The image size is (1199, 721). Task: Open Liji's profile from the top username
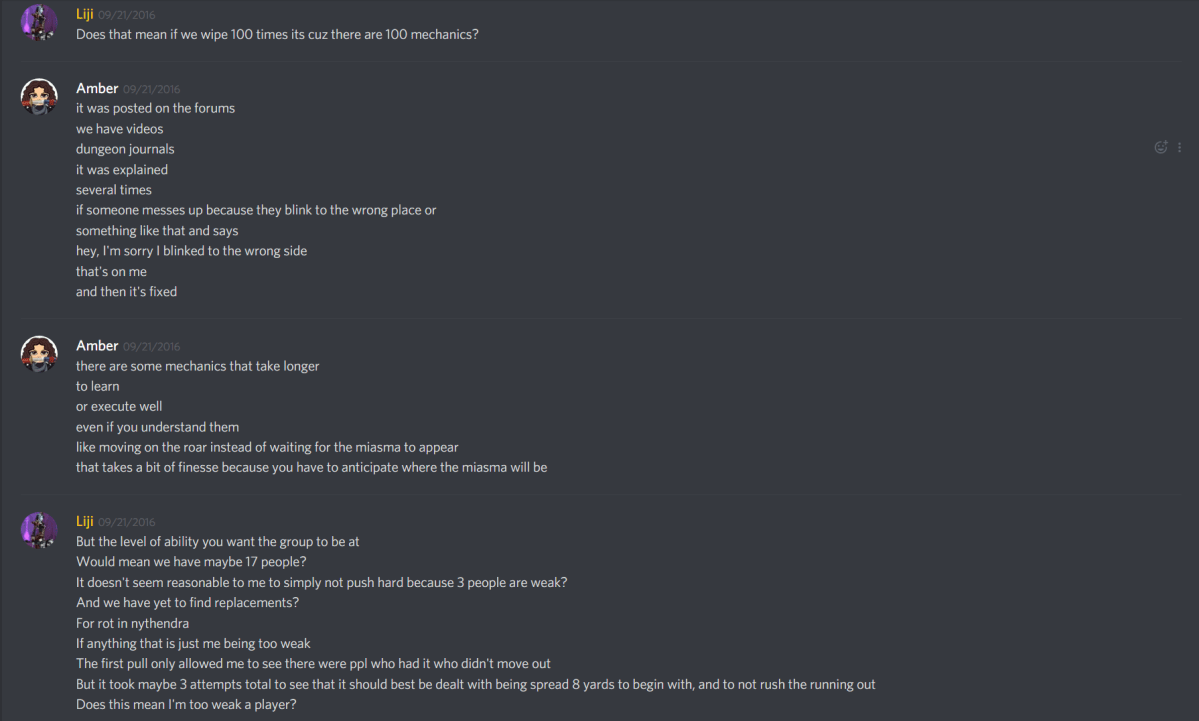pyautogui.click(x=85, y=13)
